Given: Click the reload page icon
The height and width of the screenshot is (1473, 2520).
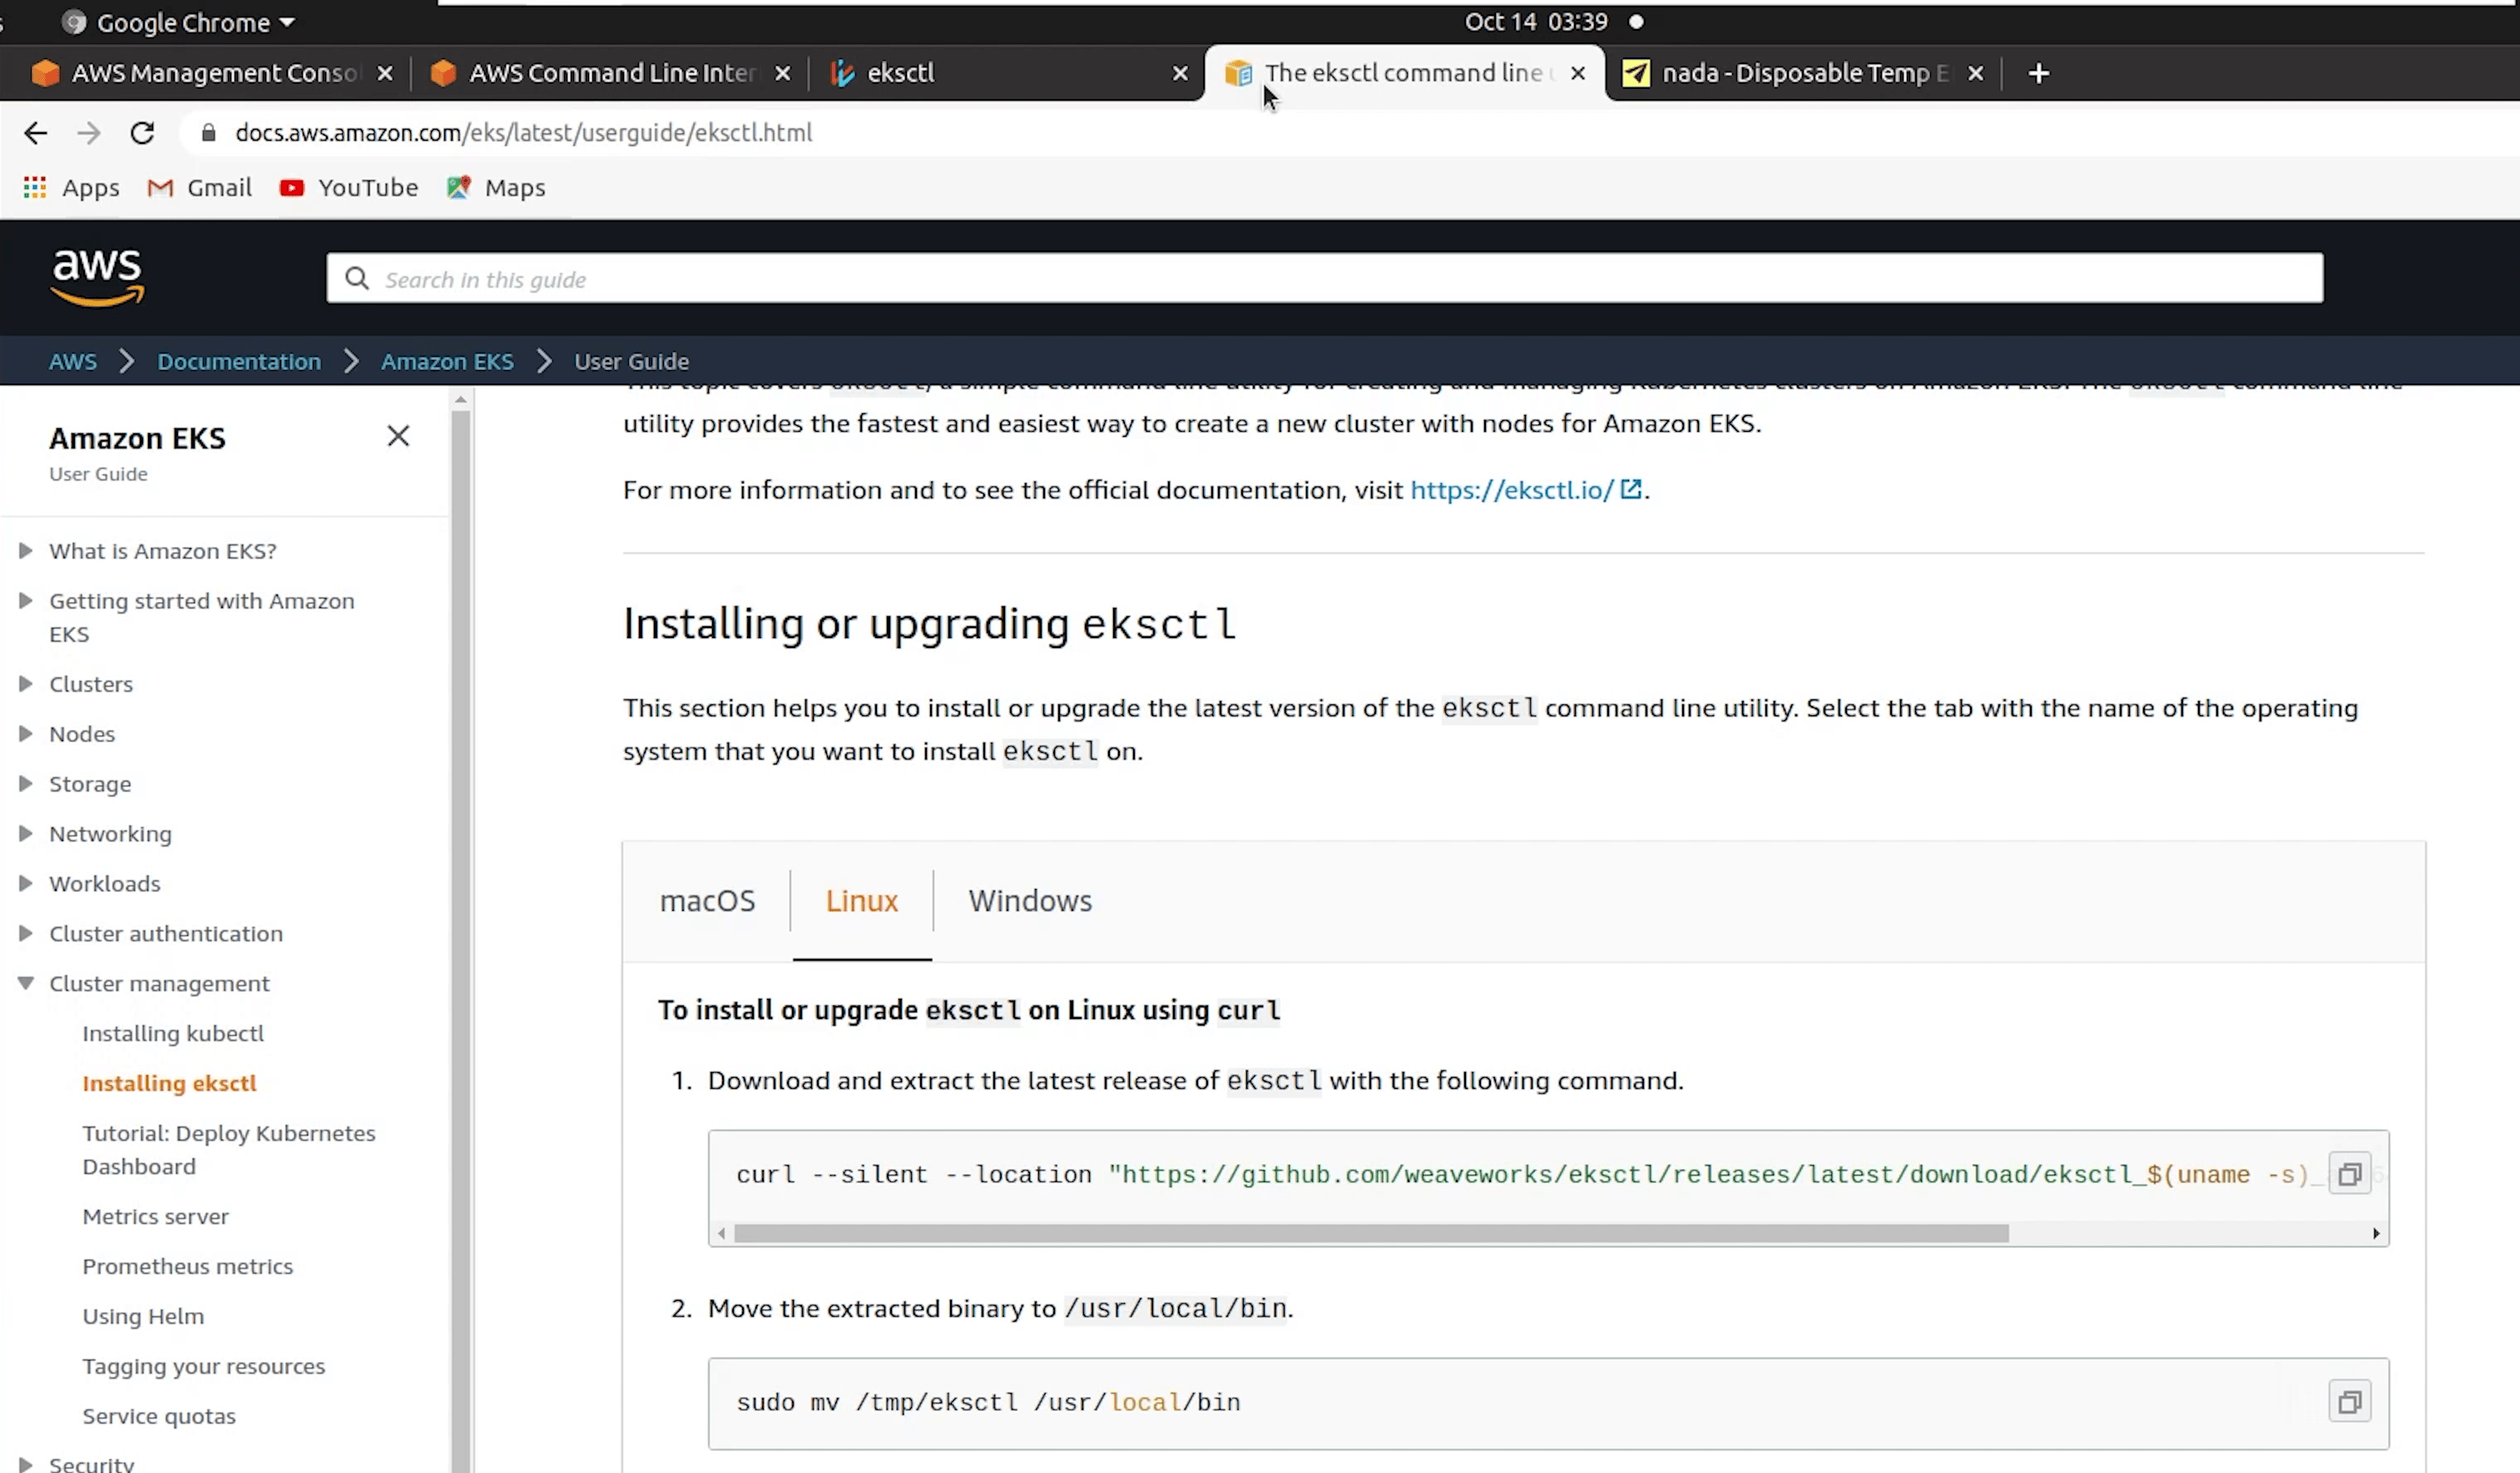Looking at the screenshot, I should pos(142,131).
